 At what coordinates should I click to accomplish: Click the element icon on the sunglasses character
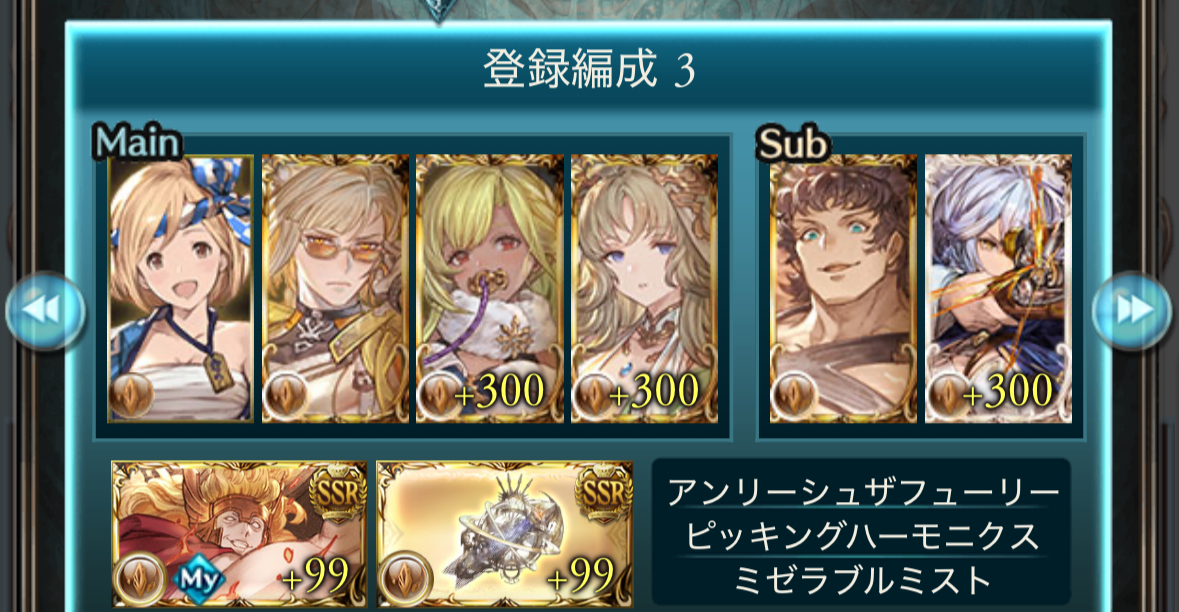pos(286,394)
